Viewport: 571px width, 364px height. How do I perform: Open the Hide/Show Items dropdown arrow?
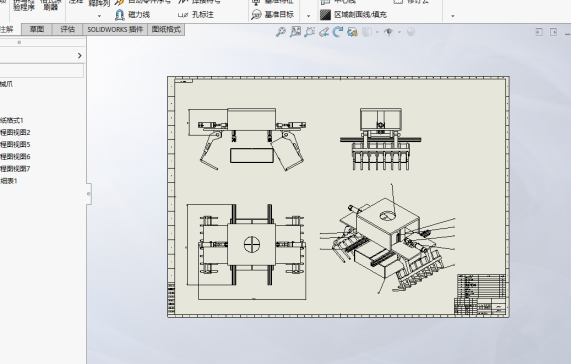(399, 32)
